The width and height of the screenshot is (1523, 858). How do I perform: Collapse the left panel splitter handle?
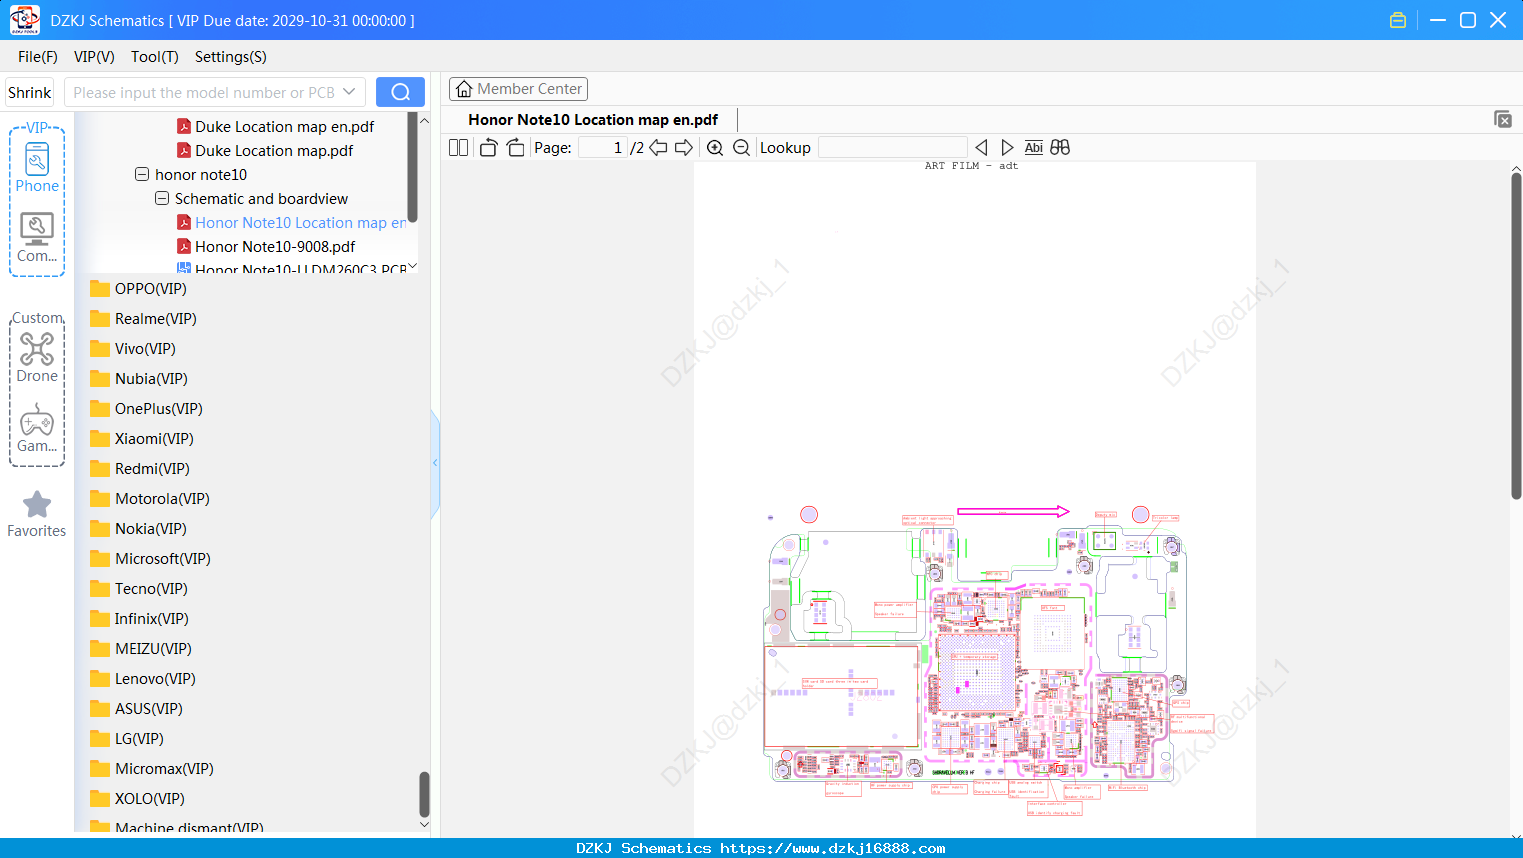pyautogui.click(x=435, y=463)
